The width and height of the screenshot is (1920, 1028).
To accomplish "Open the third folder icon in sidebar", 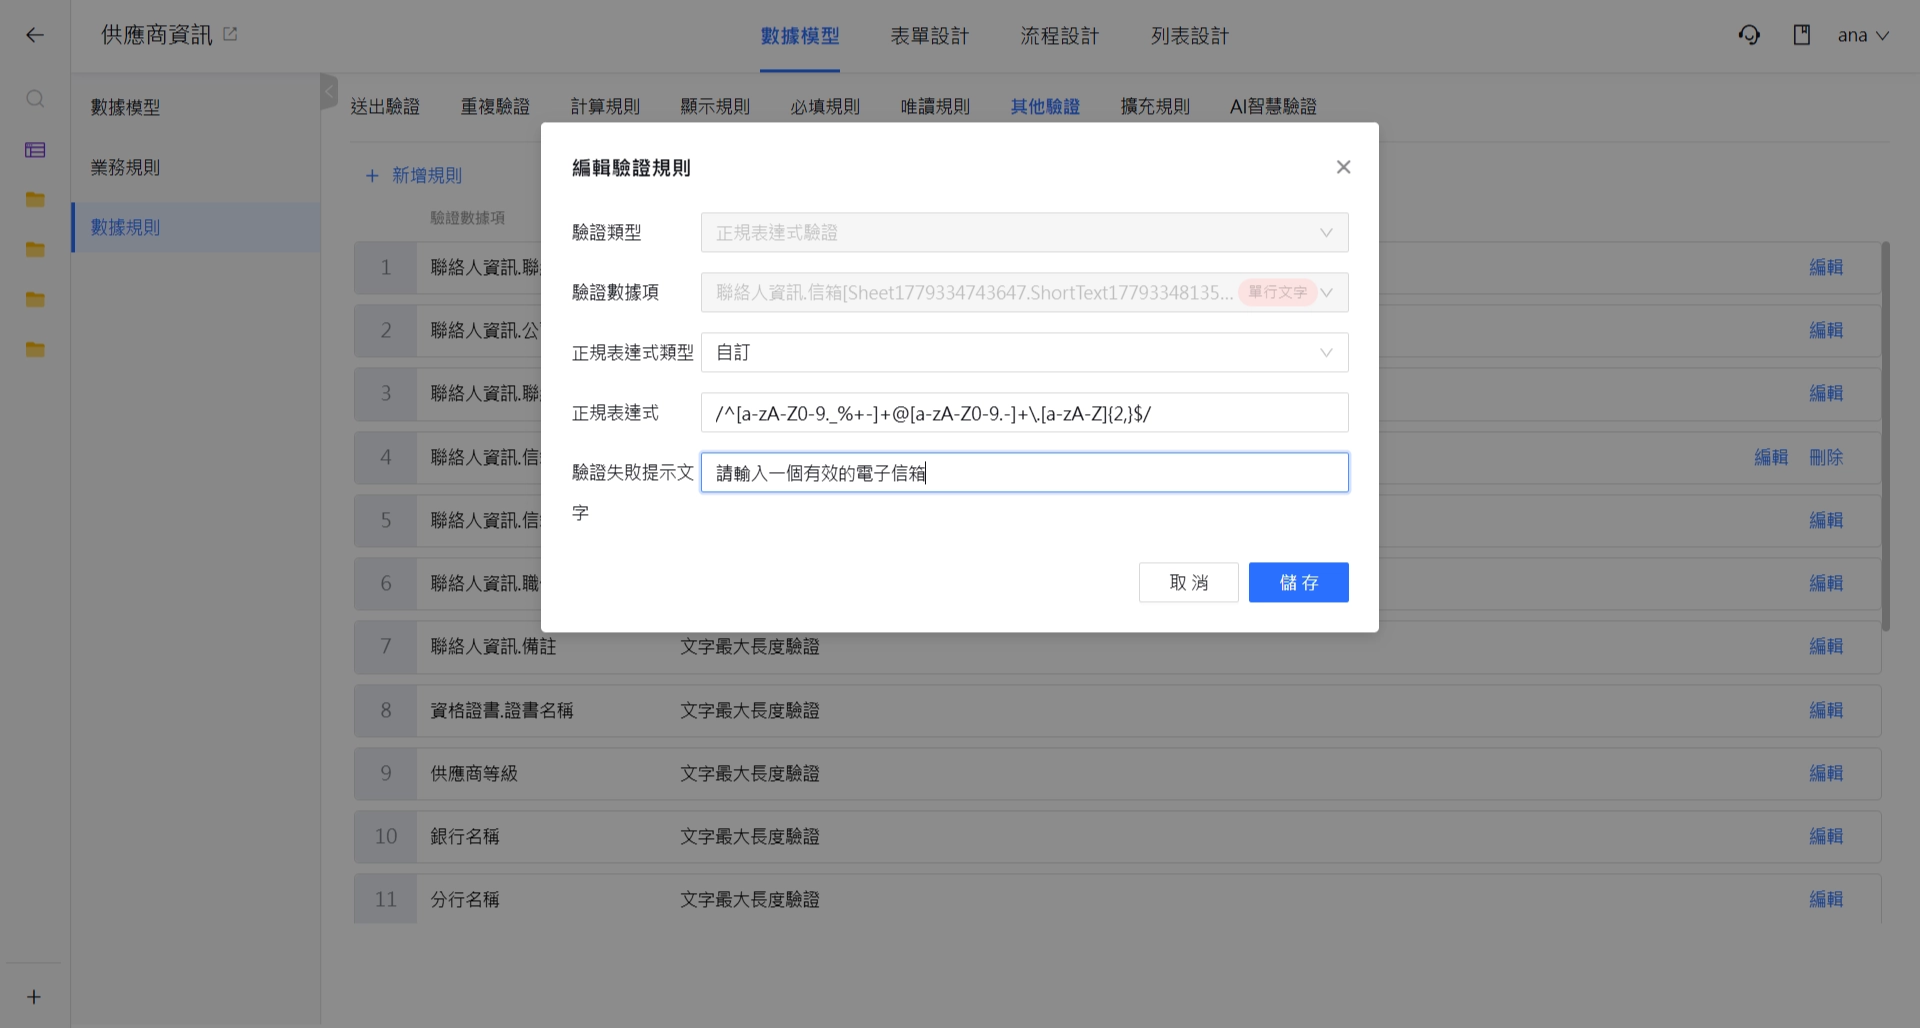I will [x=35, y=300].
